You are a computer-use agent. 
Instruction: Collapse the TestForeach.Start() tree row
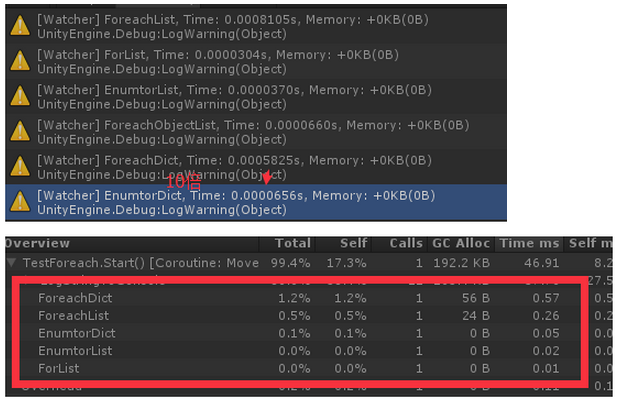[12, 262]
